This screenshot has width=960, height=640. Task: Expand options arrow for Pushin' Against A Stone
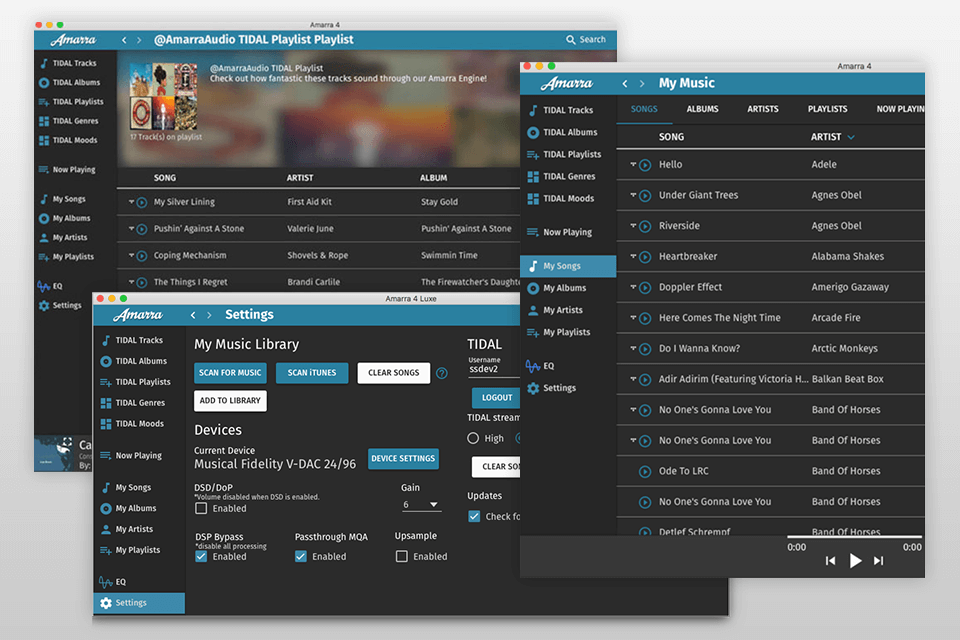point(131,228)
